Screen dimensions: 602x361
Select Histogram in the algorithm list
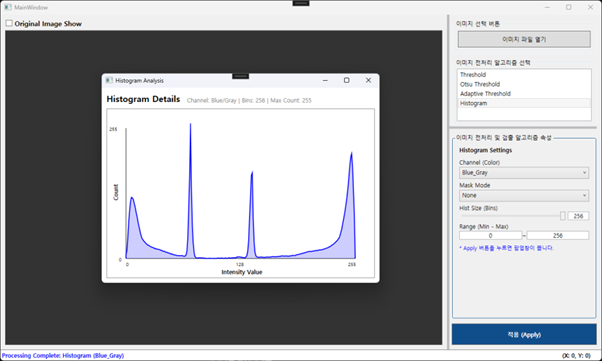[x=524, y=103]
